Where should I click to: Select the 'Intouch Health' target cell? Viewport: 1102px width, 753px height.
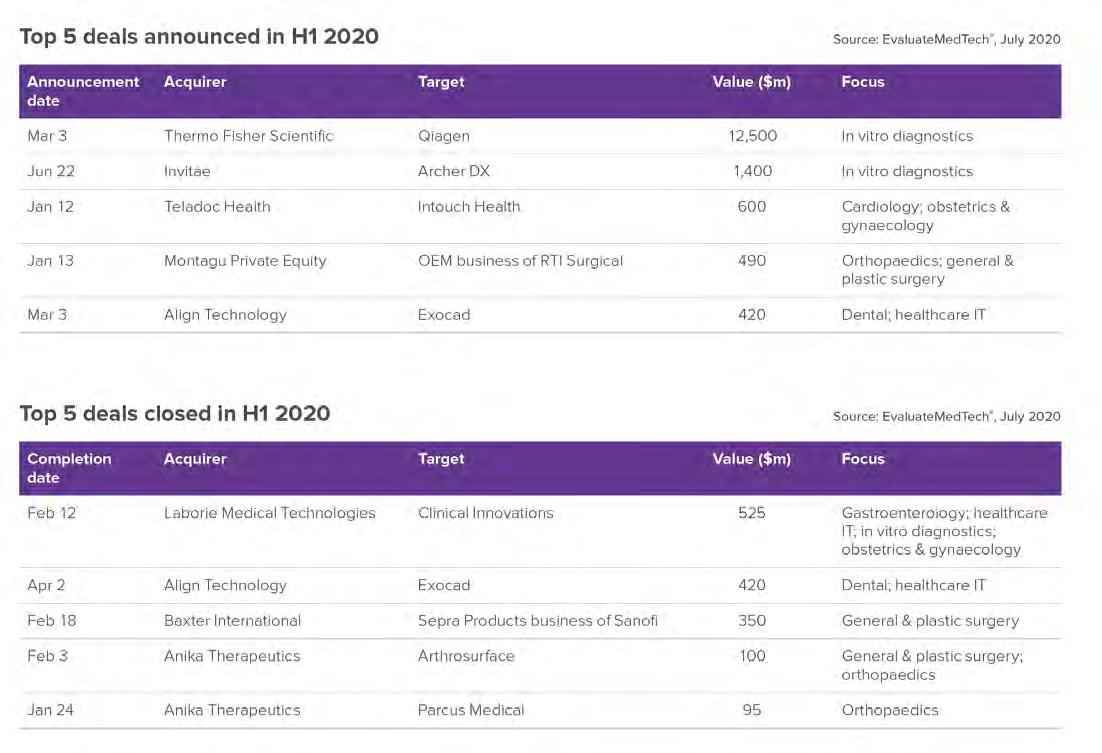pos(469,207)
